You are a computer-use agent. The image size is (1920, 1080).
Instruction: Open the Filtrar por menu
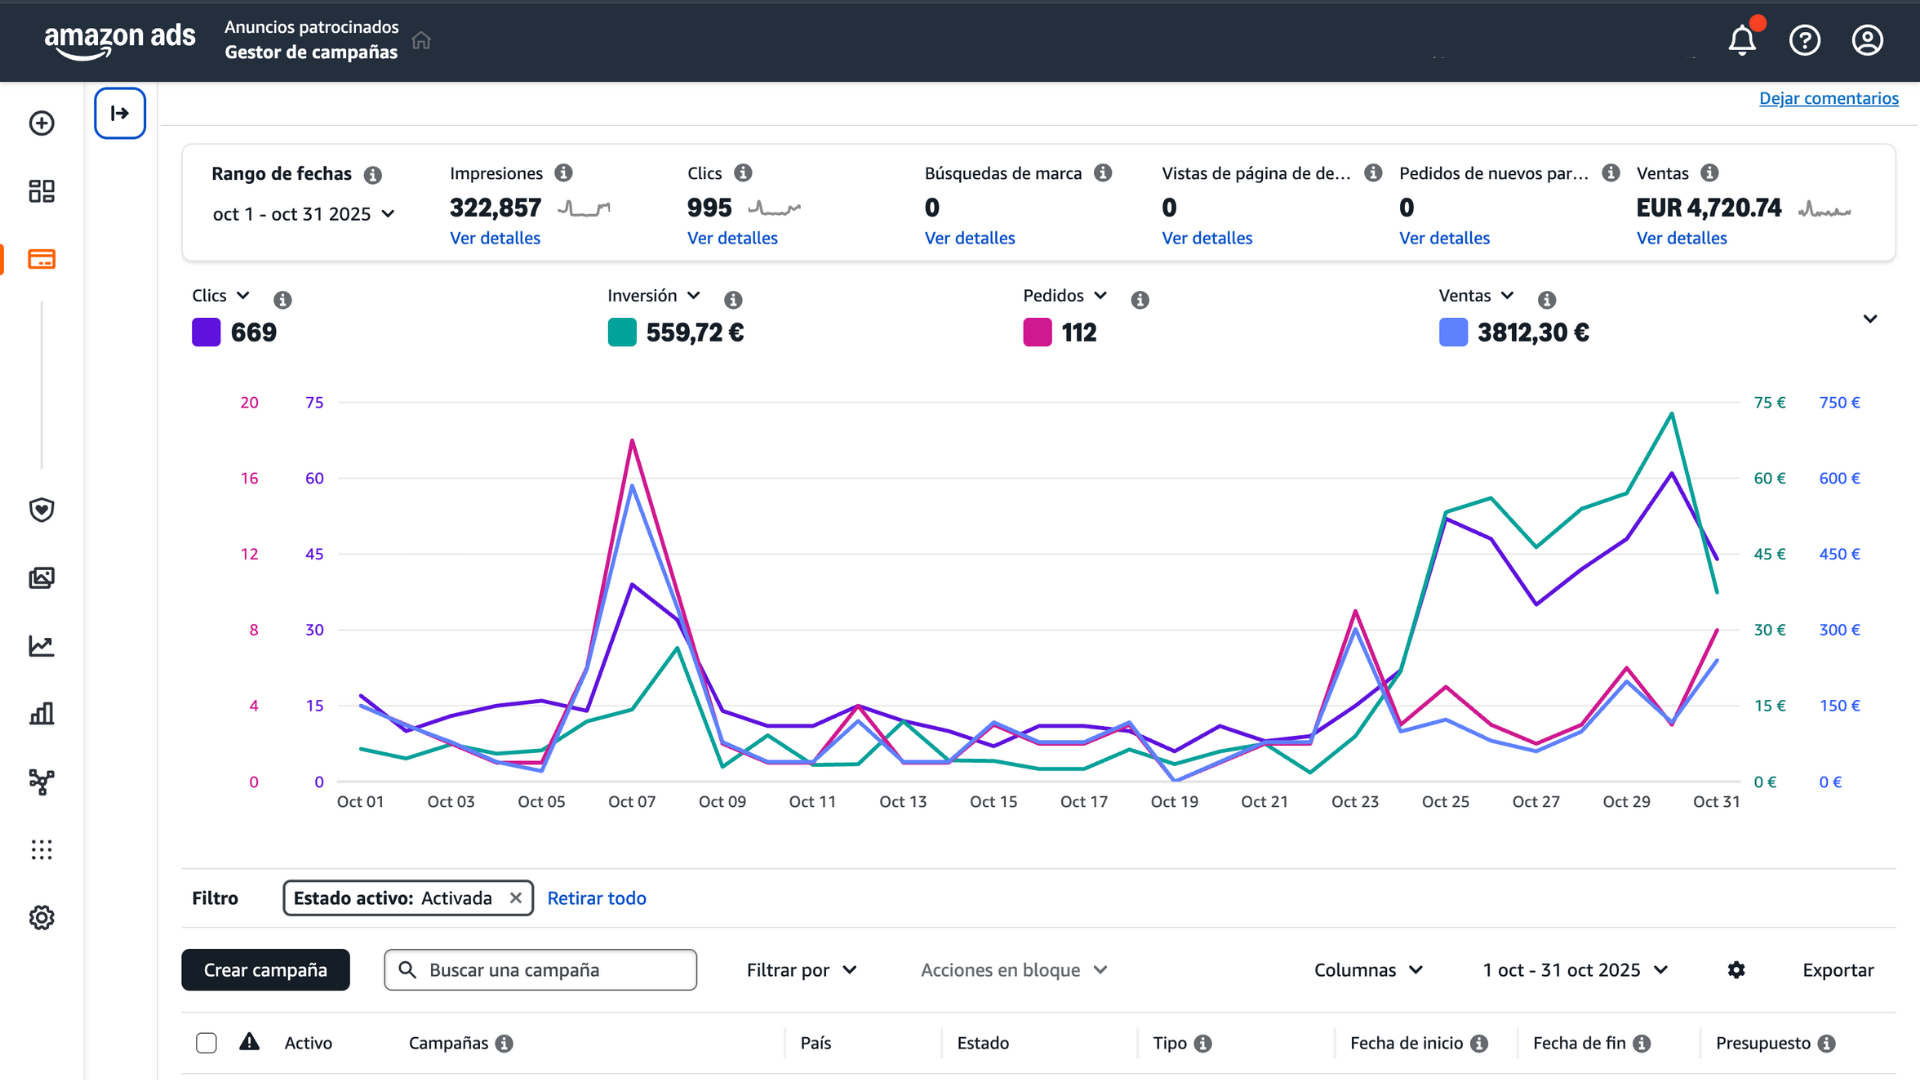coord(801,970)
